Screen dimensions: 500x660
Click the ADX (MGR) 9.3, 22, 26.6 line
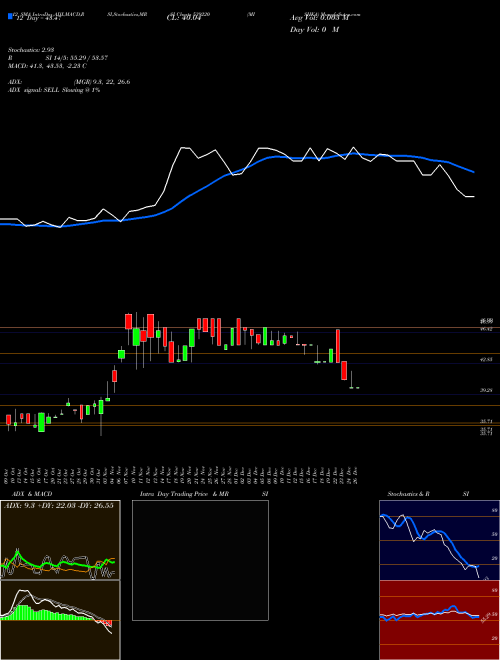click(x=69, y=82)
